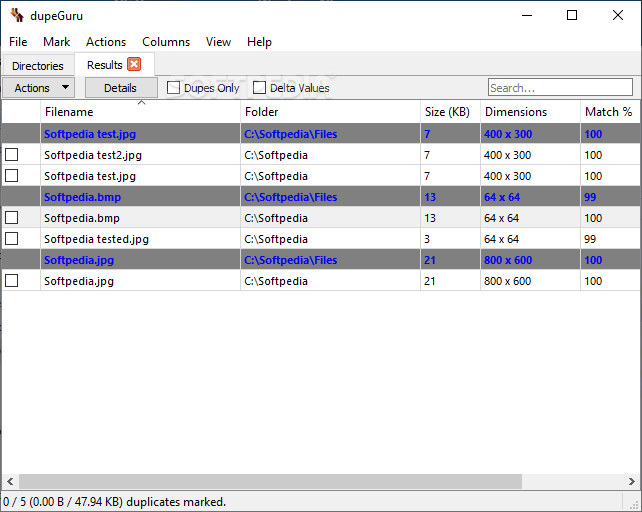This screenshot has width=642, height=512.
Task: Select the blue reference row Softpedia.jpg
Action: click(x=321, y=260)
